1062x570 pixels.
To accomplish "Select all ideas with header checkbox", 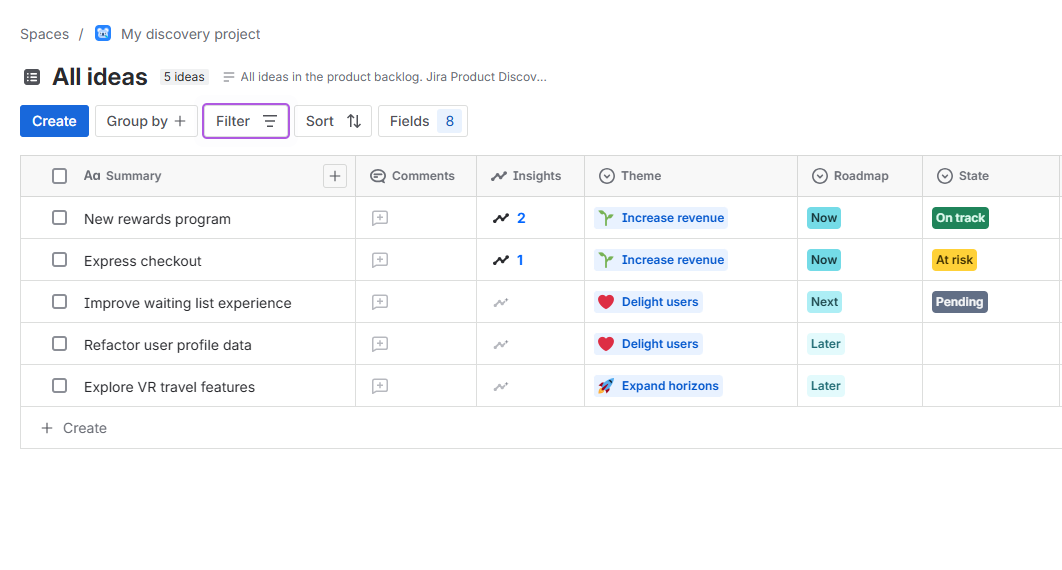I will 60,176.
